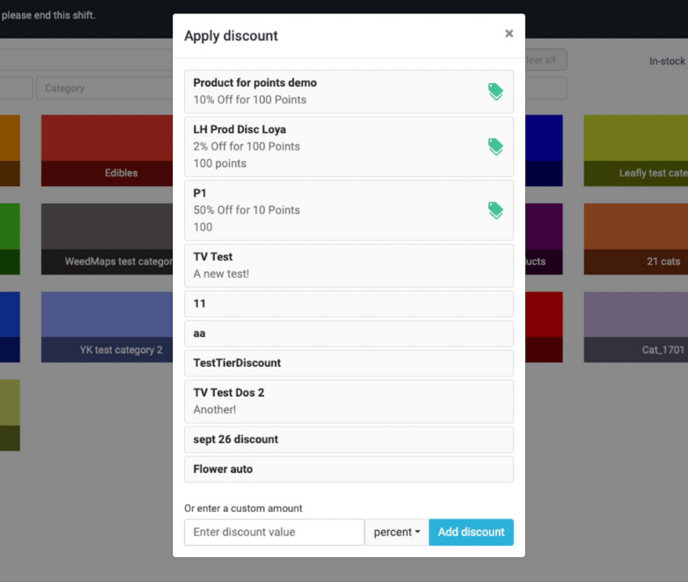This screenshot has height=582, width=688.
Task: Close the Apply discount dialog
Action: click(x=509, y=34)
